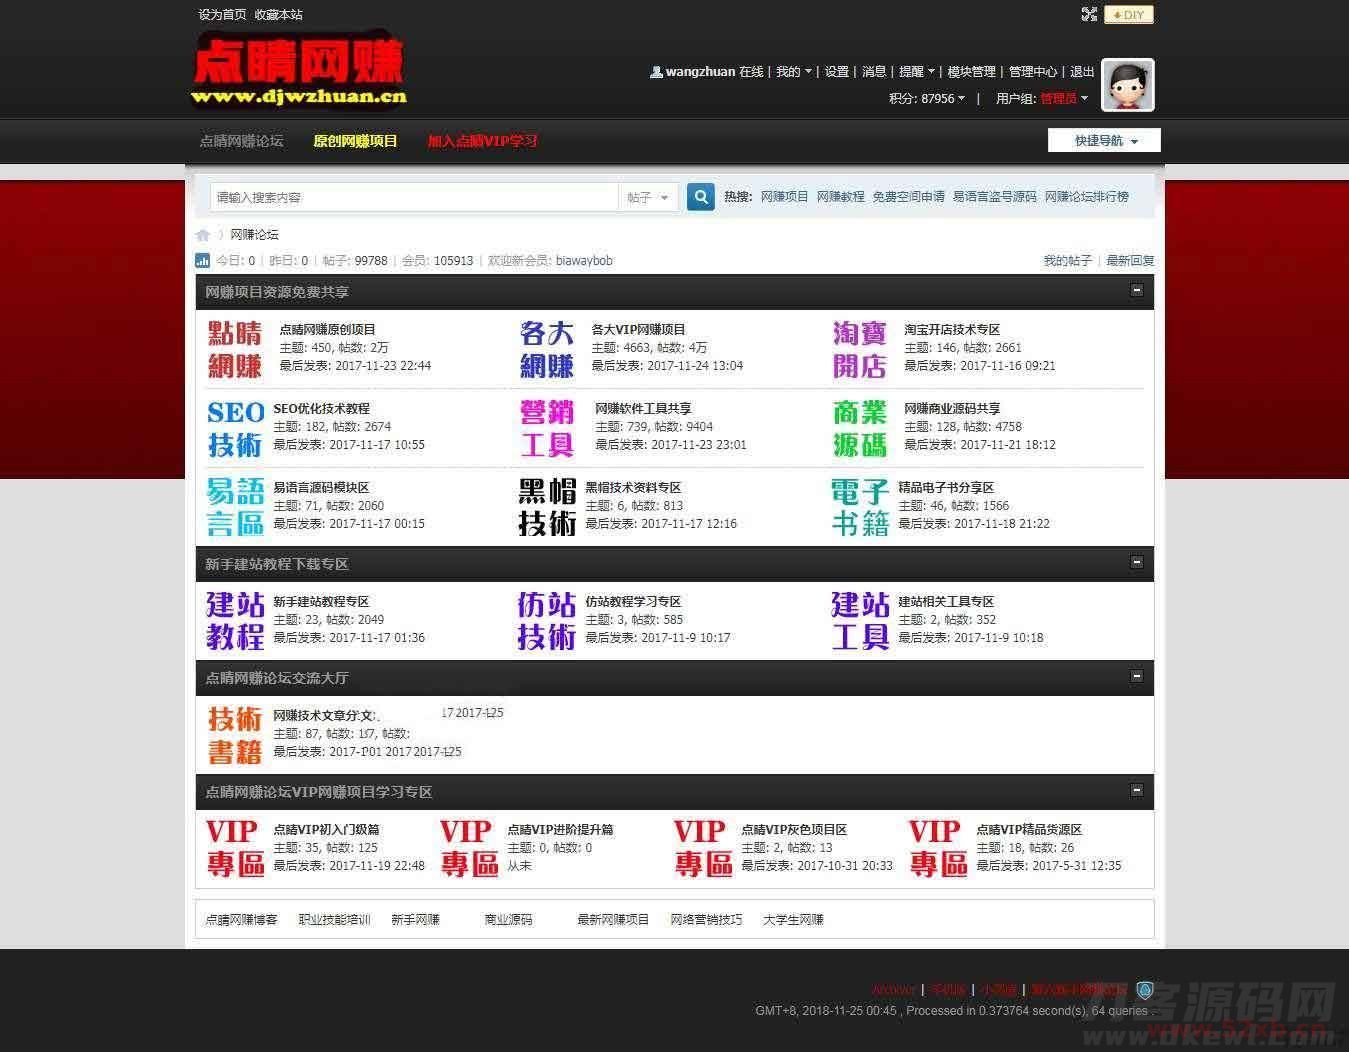Open the 帖子 search type dropdown
1349x1052 pixels.
pos(648,197)
